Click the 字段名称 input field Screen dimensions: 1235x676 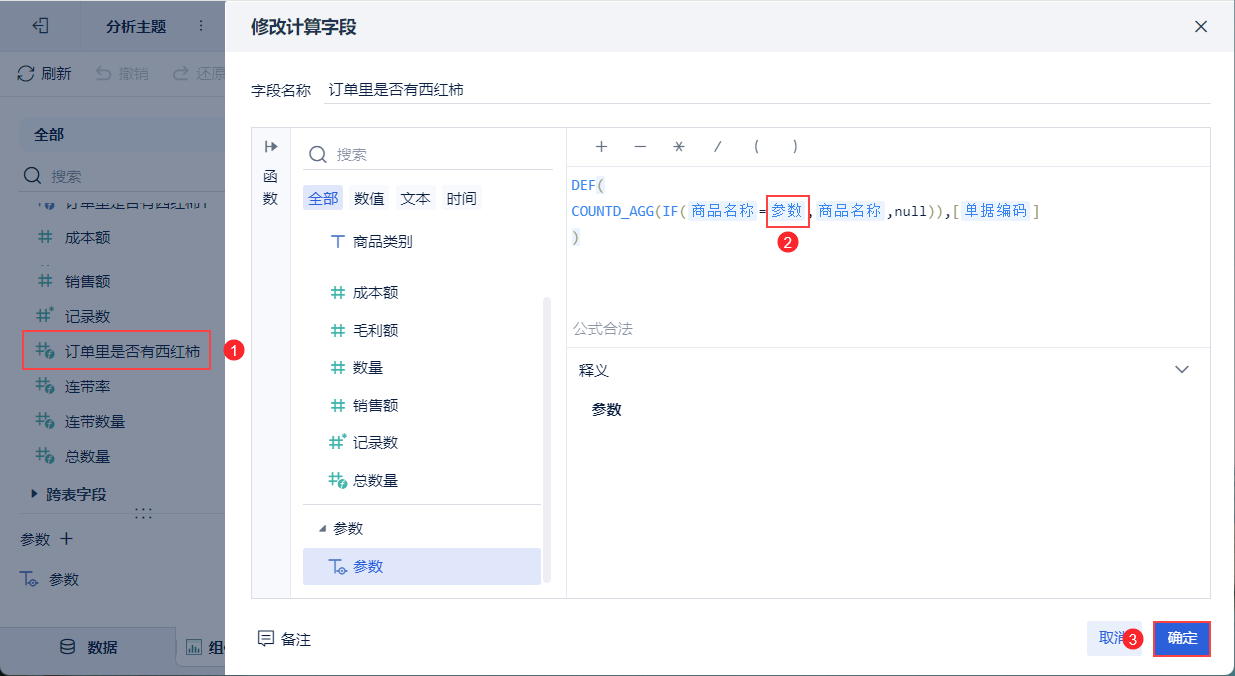[766, 89]
